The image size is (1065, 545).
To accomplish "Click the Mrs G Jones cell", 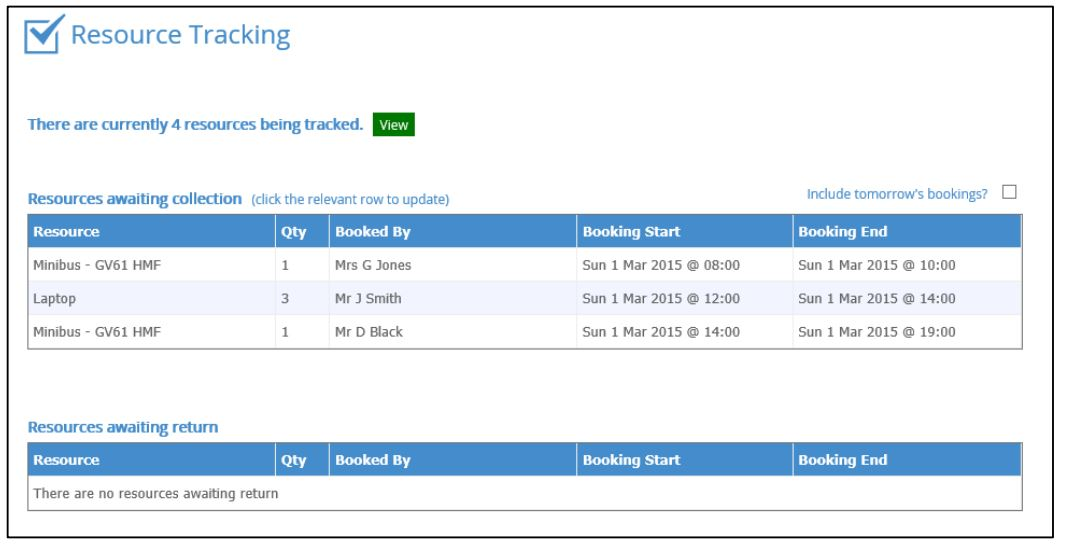I will [x=453, y=265].
